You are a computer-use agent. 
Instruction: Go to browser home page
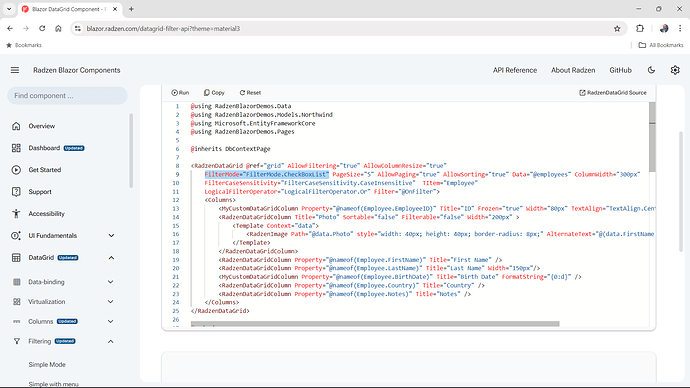[x=58, y=29]
